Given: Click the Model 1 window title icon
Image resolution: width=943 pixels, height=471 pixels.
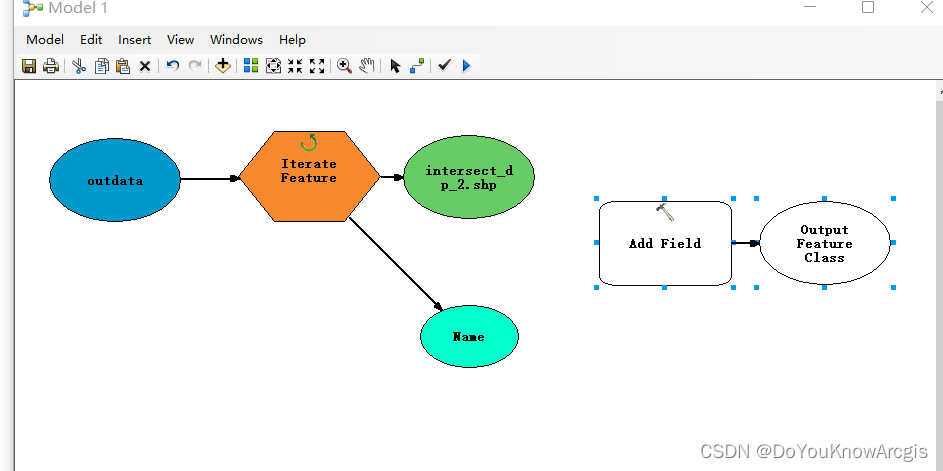Looking at the screenshot, I should [32, 8].
